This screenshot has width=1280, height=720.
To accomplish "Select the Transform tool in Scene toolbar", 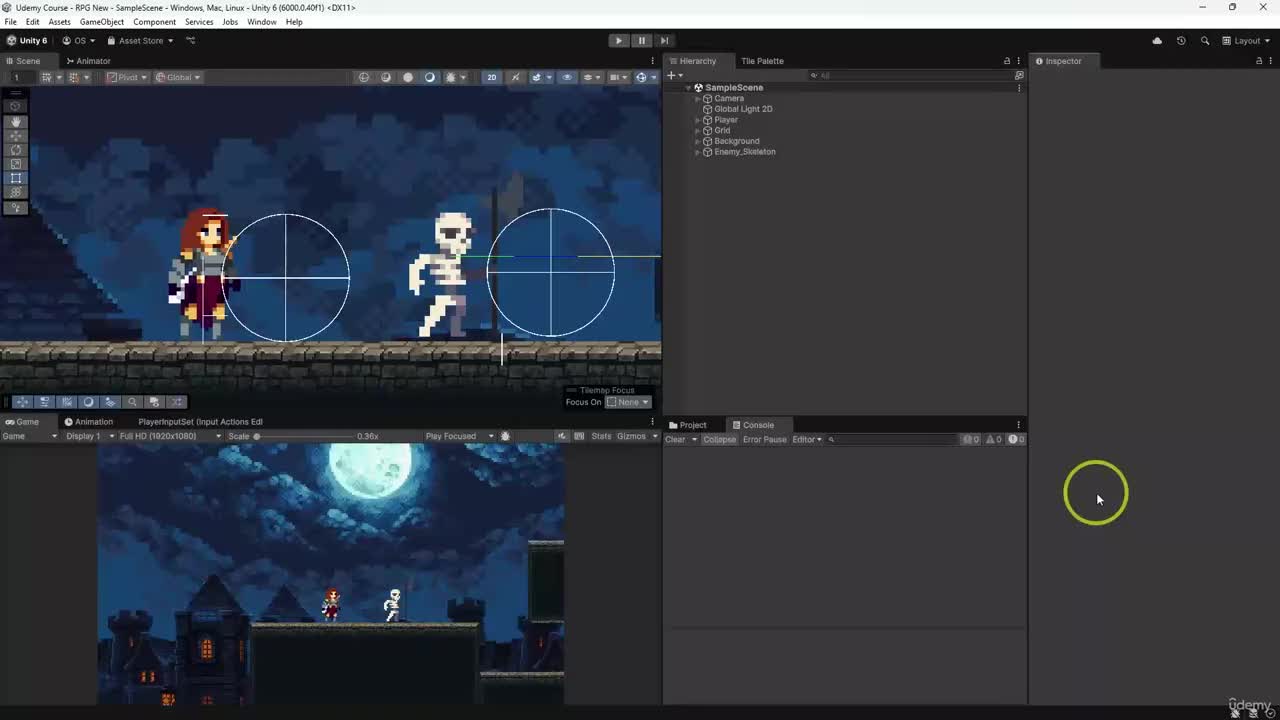I will click(x=16, y=192).
